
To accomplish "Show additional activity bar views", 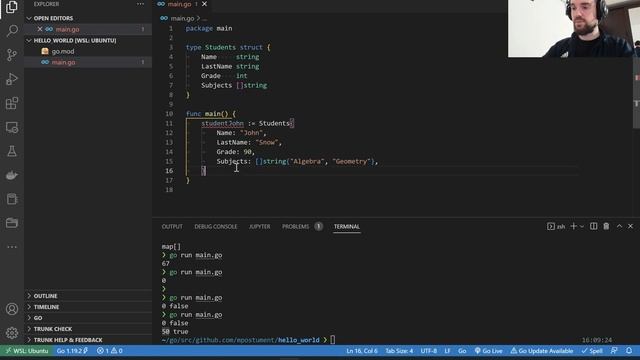I will pyautogui.click(x=12, y=247).
